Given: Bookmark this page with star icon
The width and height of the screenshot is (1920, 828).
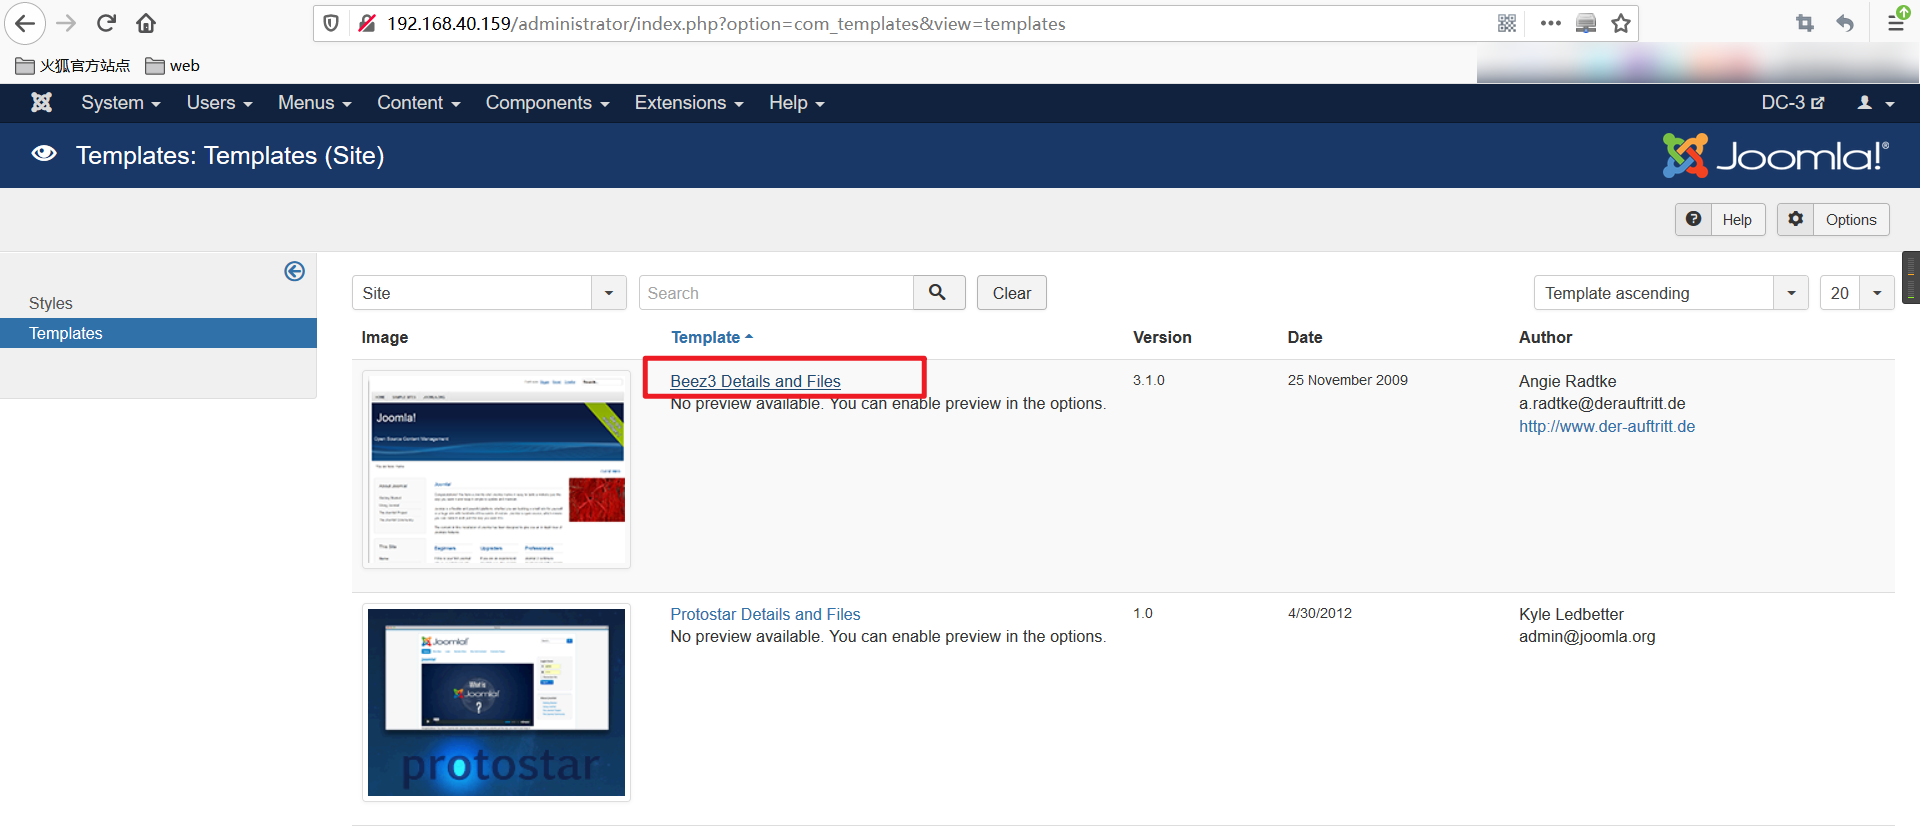Looking at the screenshot, I should (1621, 23).
